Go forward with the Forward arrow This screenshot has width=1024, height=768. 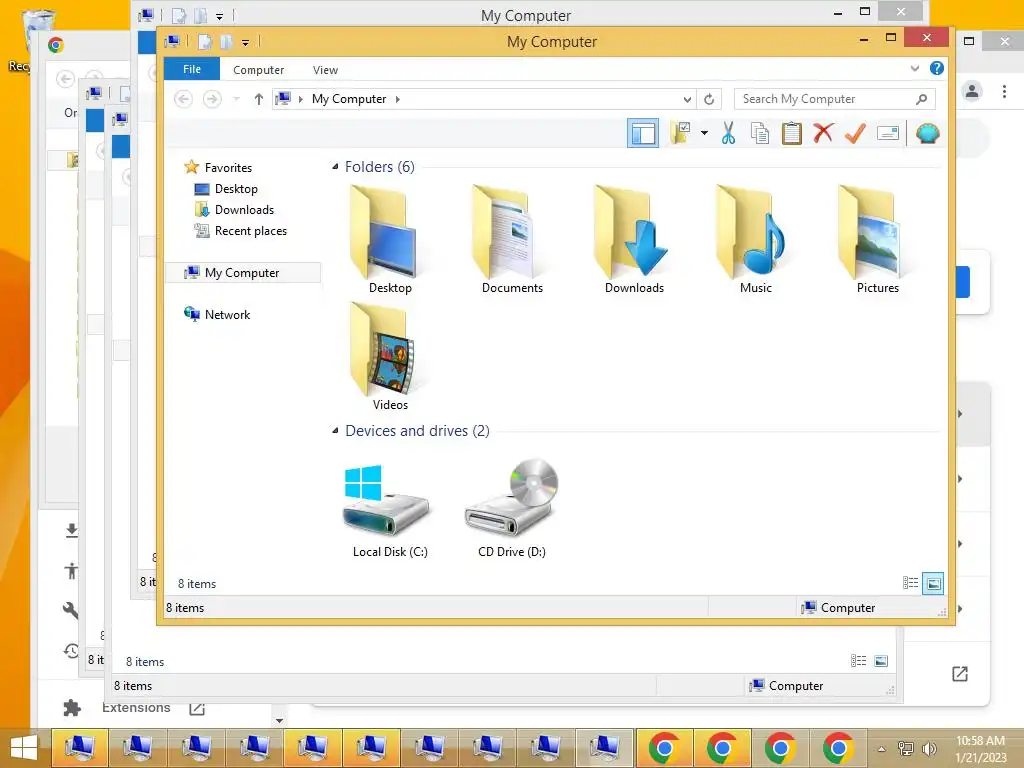(x=212, y=99)
